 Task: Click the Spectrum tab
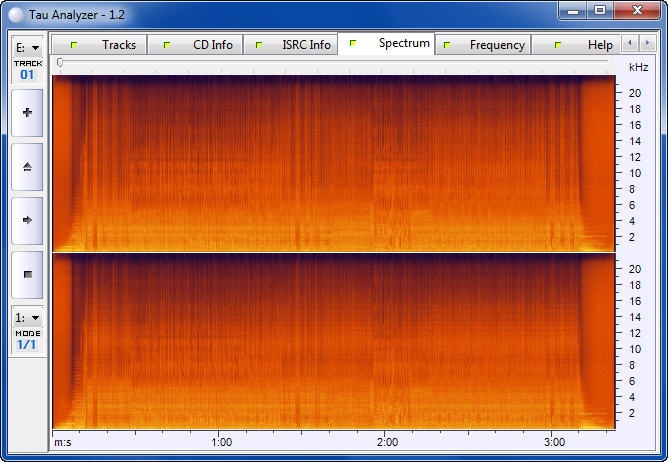(x=393, y=44)
